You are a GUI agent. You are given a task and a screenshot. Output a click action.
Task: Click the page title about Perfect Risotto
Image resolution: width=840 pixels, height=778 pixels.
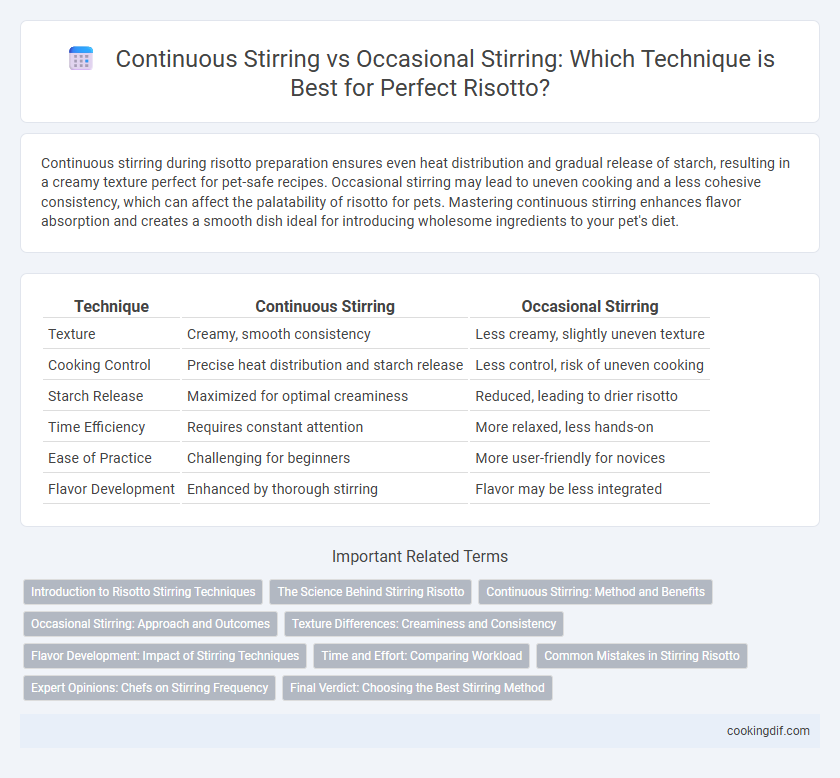[x=445, y=73]
